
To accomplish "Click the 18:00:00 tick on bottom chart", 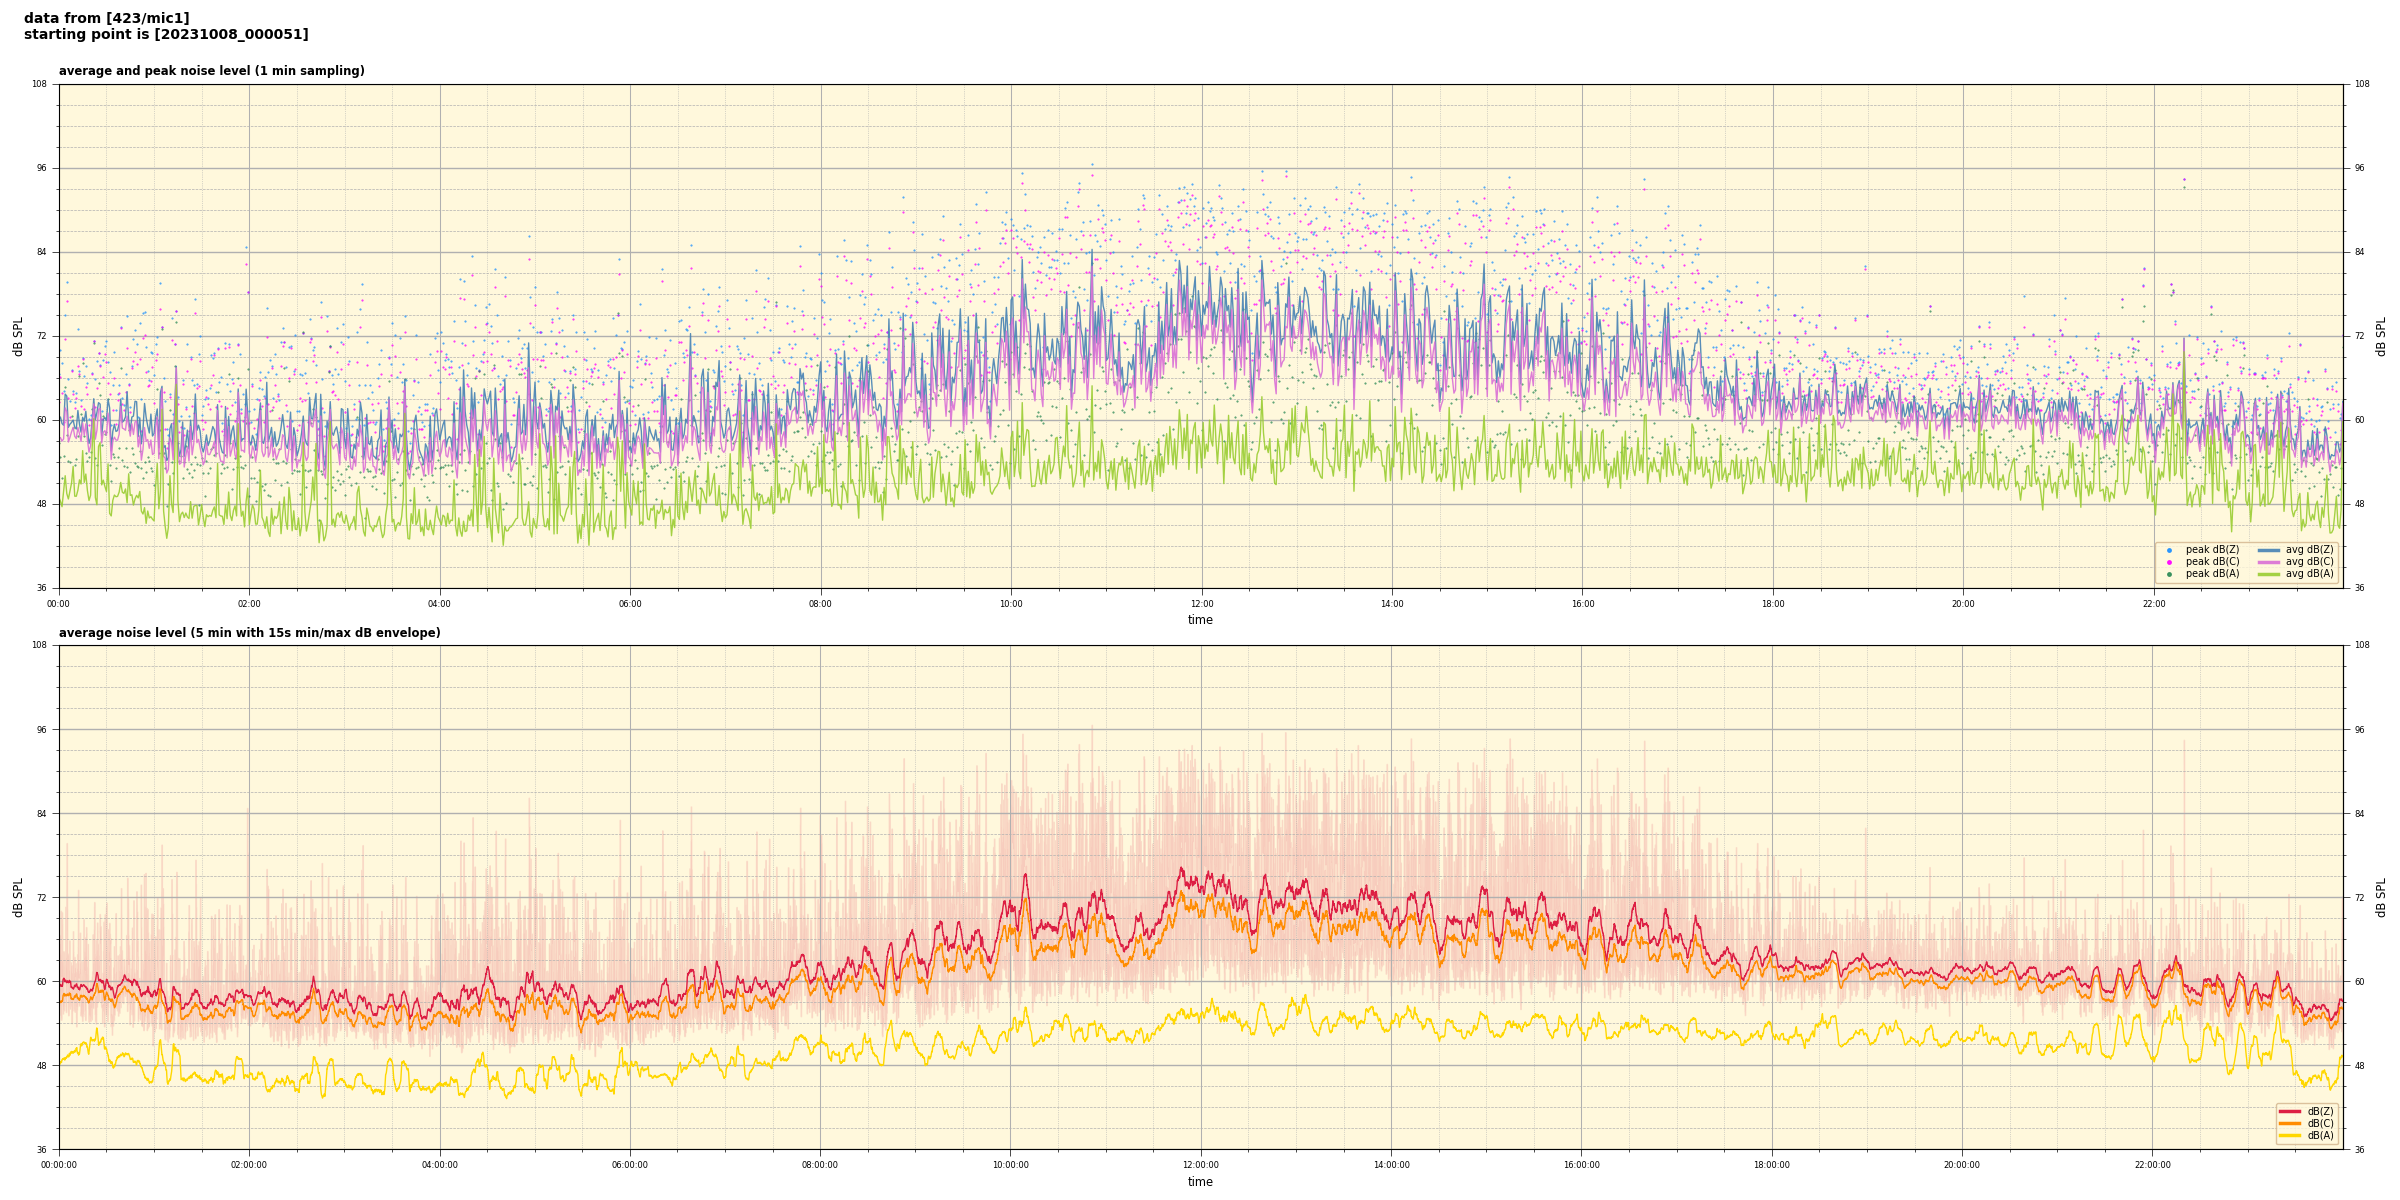I will [x=1771, y=1165].
